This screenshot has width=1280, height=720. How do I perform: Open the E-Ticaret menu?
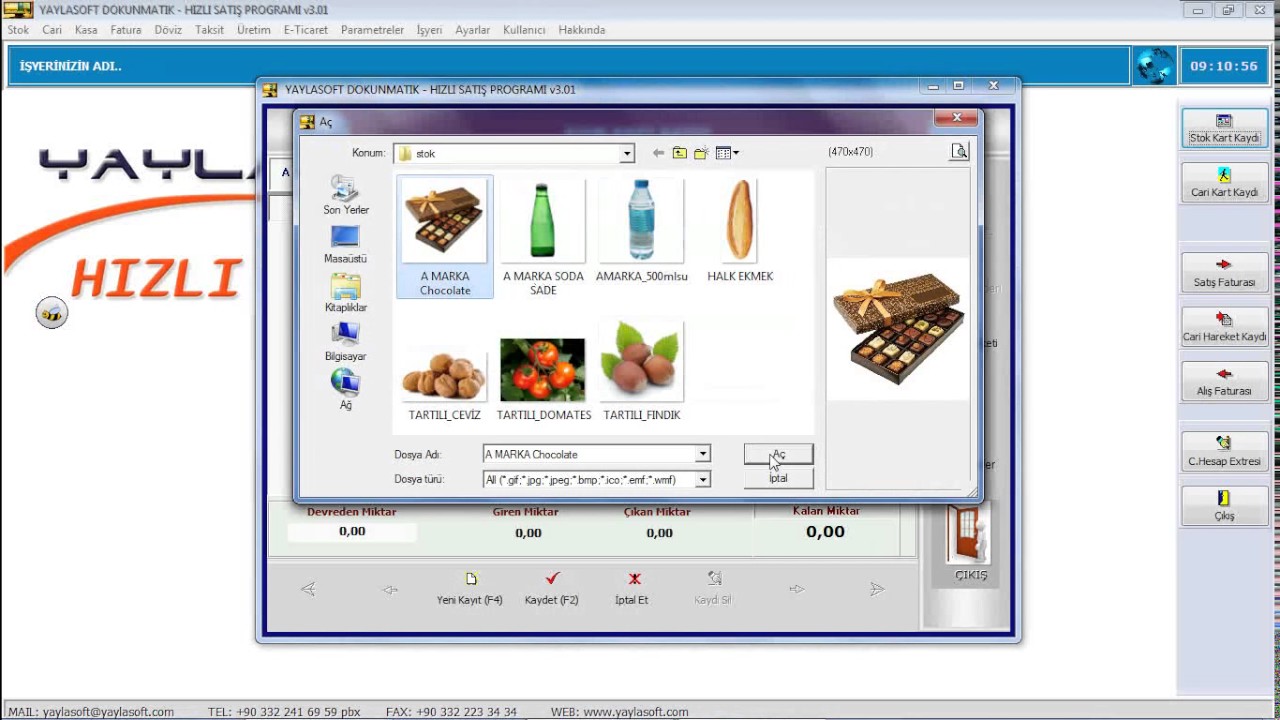click(x=306, y=30)
